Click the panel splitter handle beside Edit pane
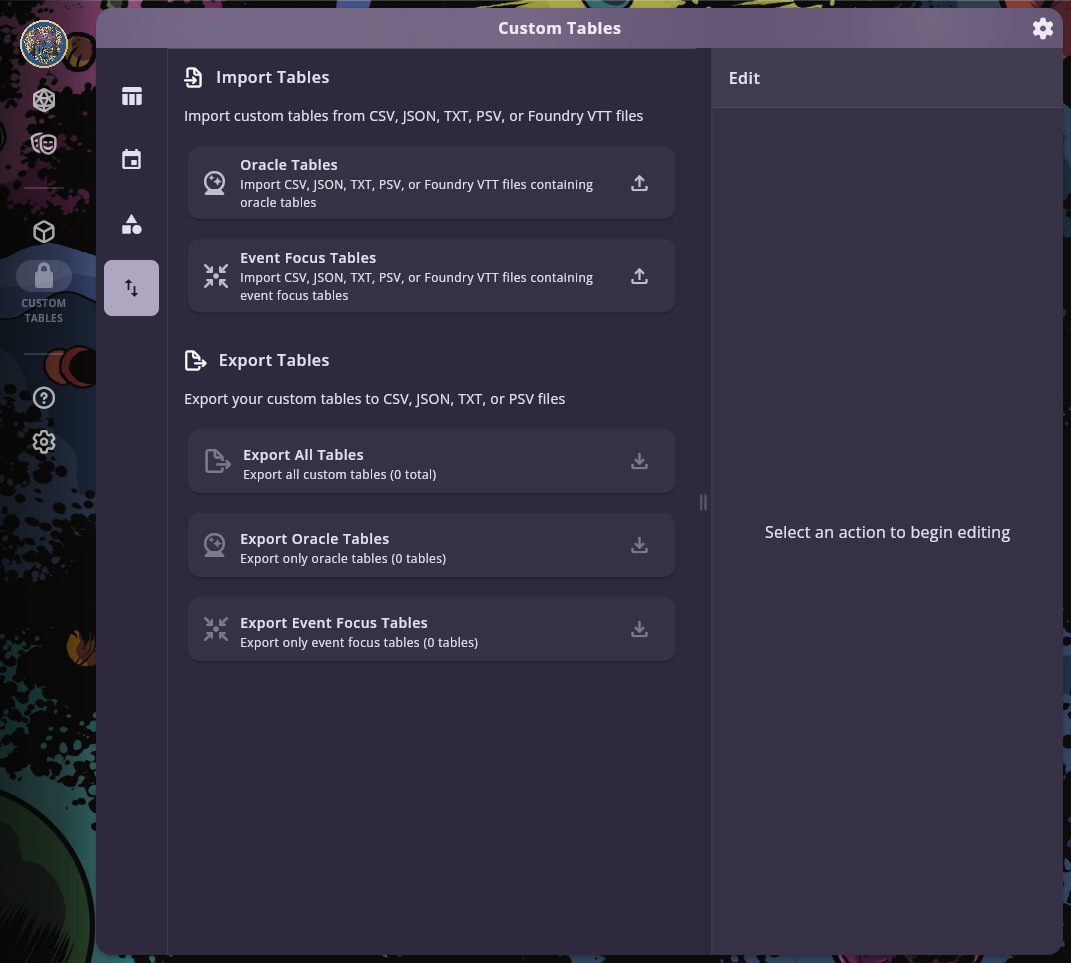Viewport: 1071px width, 963px height. [704, 502]
